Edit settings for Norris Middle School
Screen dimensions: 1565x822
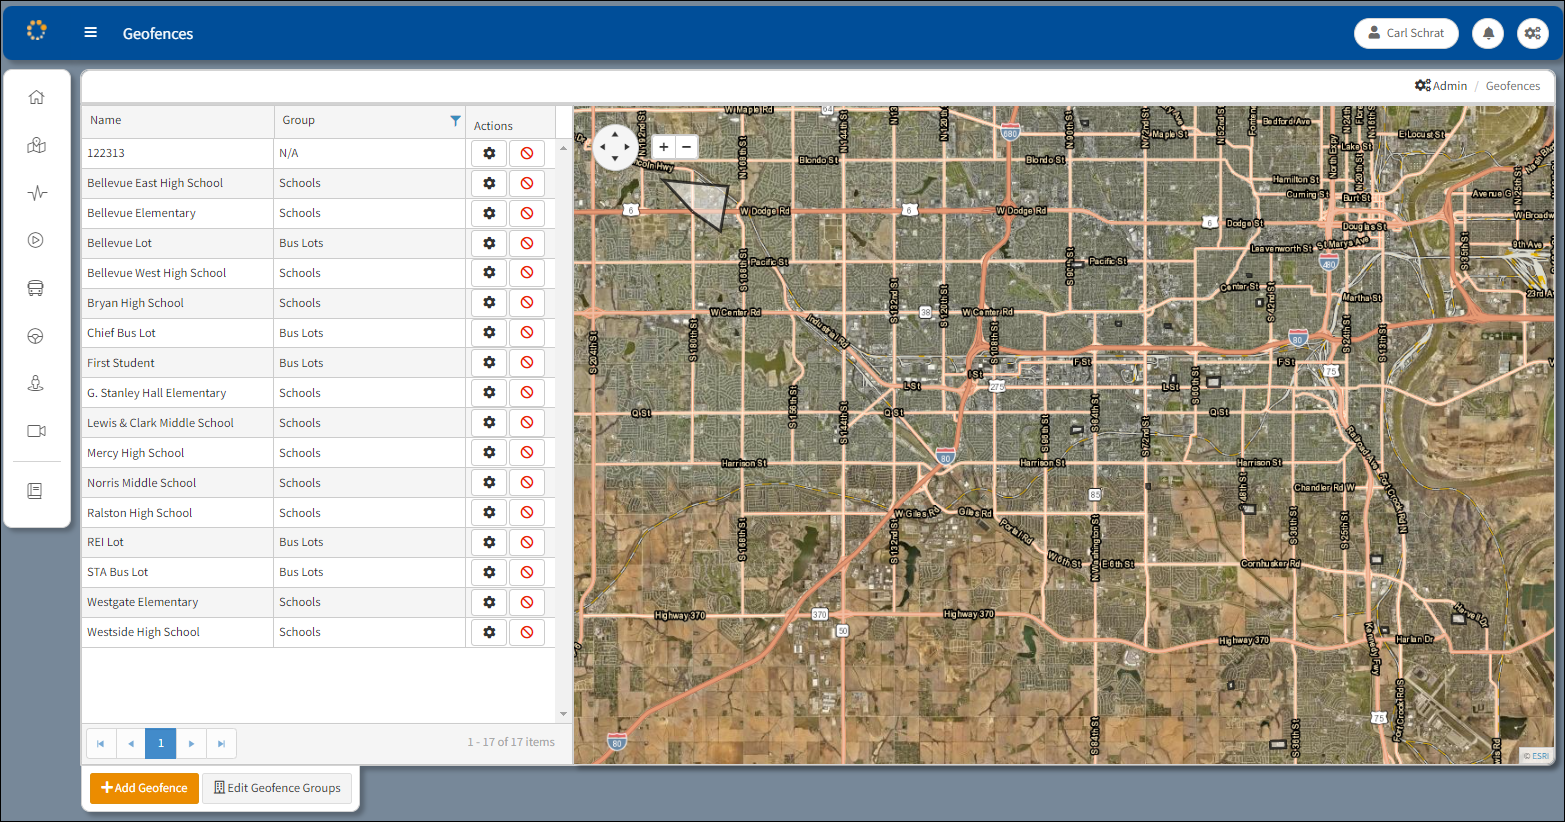click(489, 482)
